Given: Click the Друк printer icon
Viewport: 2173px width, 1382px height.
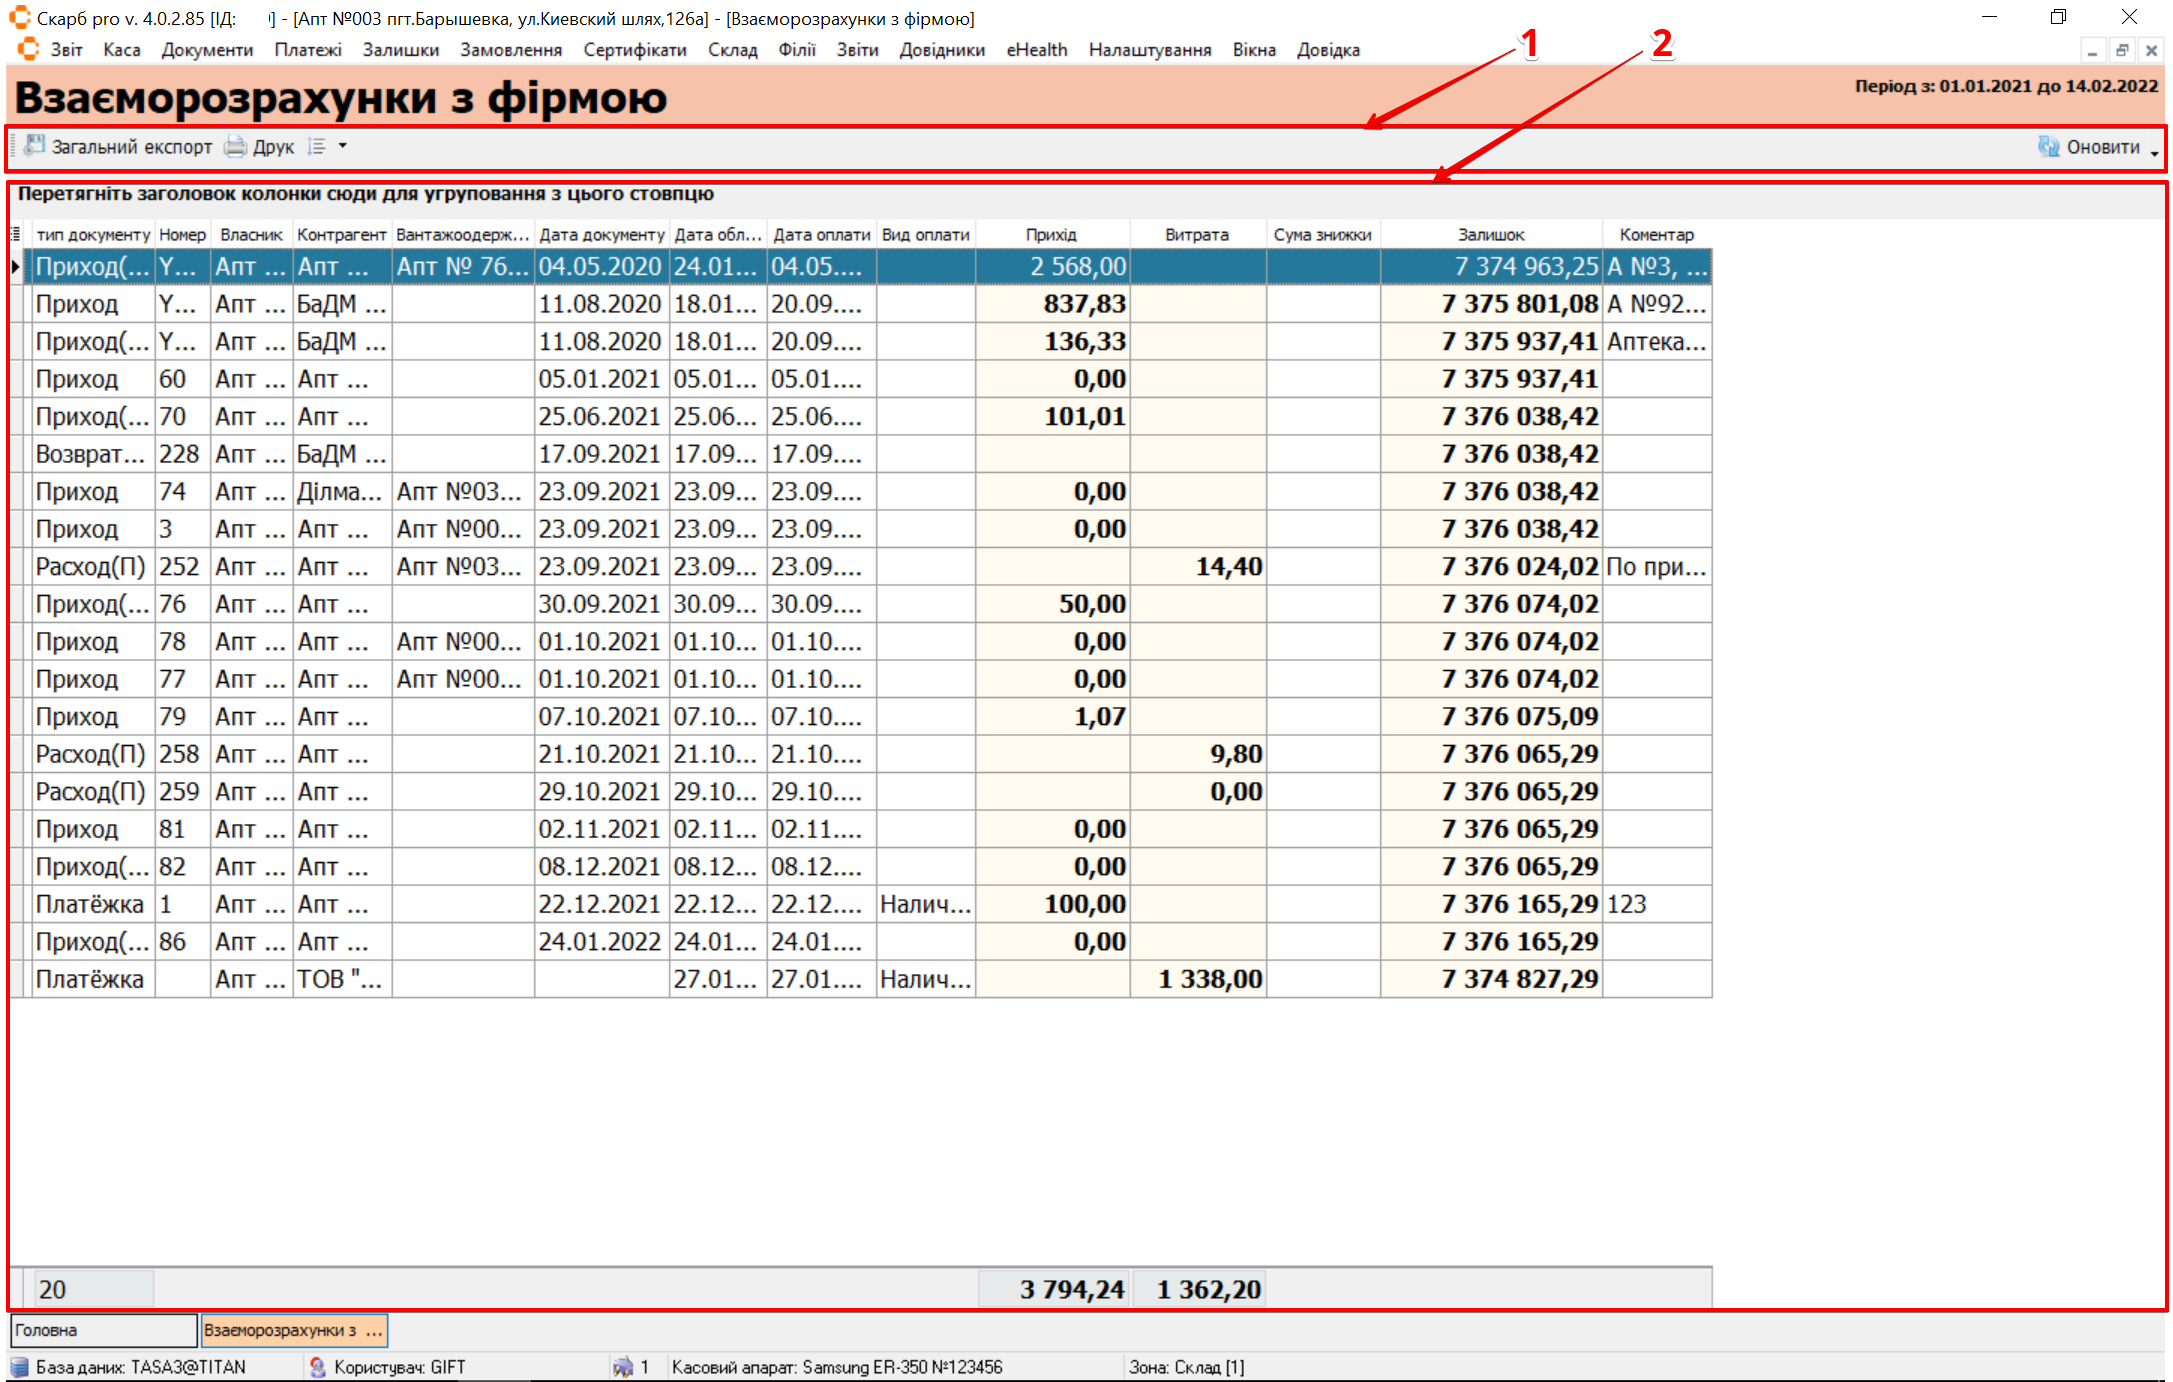Looking at the screenshot, I should (235, 147).
